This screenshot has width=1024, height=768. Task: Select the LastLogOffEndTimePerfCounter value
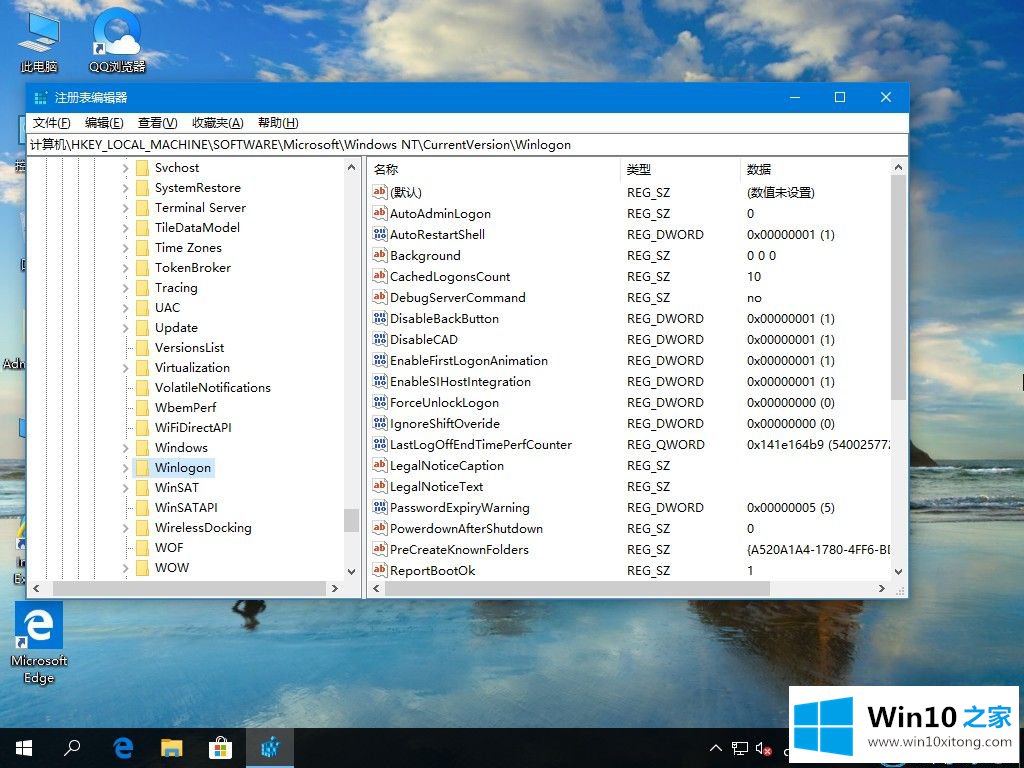click(481, 444)
